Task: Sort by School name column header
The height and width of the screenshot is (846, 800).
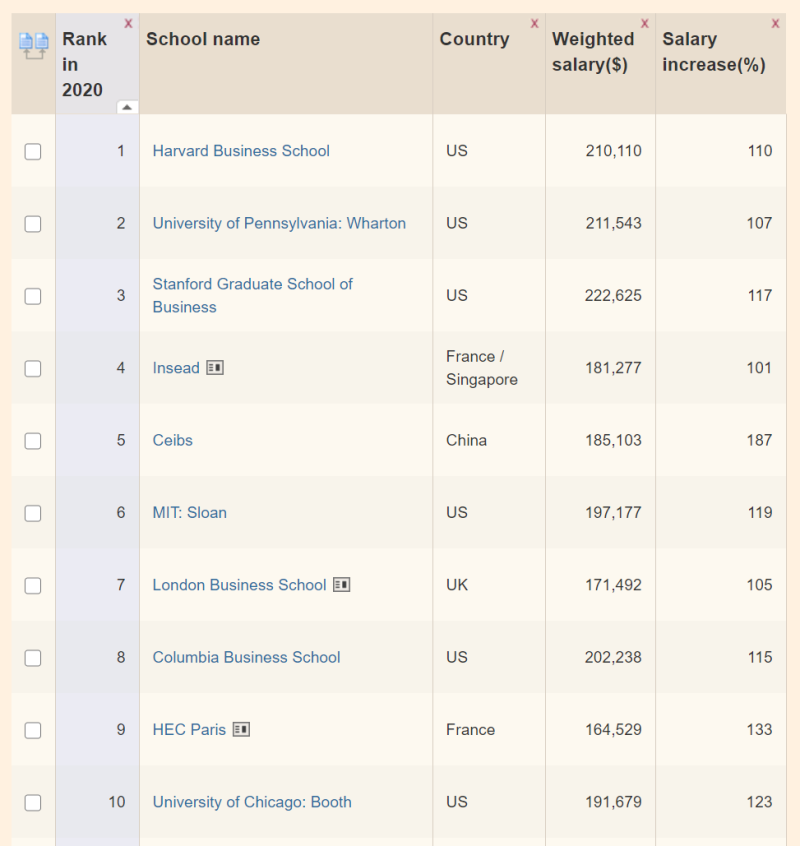Action: pyautogui.click(x=203, y=40)
